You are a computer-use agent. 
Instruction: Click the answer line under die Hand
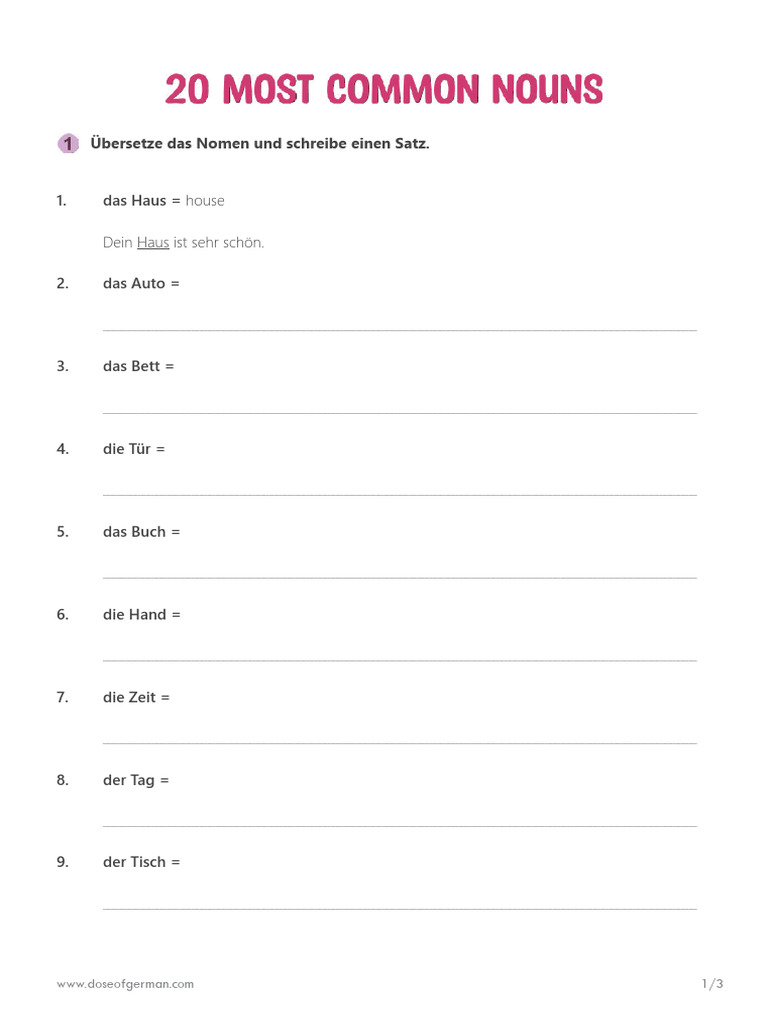[400, 658]
